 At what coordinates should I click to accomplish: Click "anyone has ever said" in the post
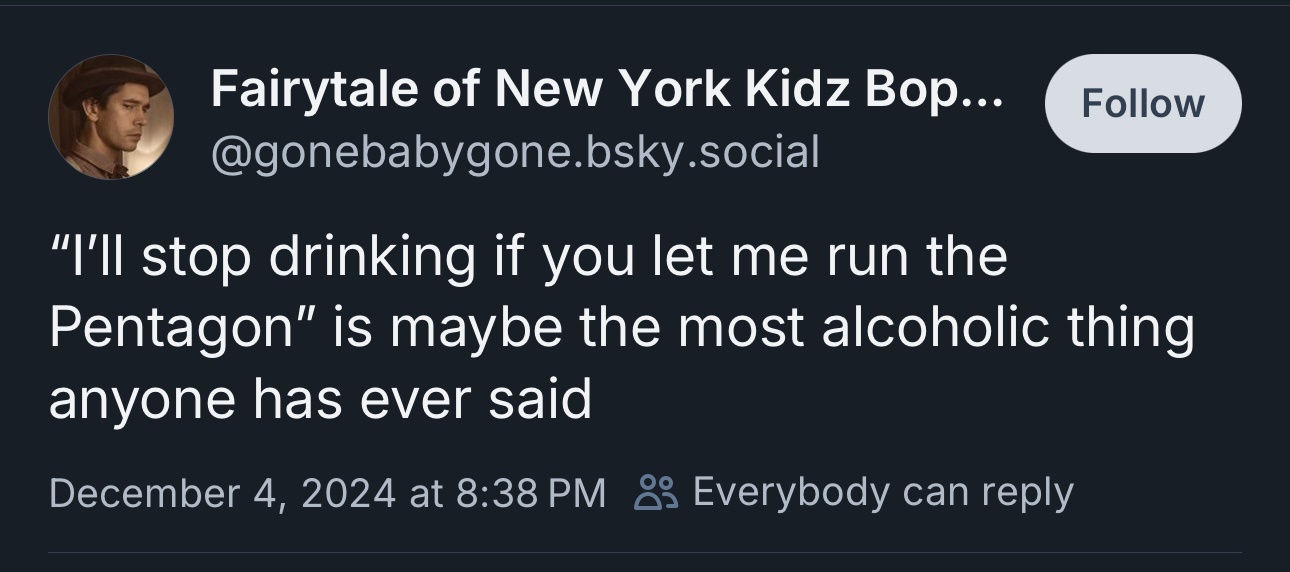click(x=320, y=400)
